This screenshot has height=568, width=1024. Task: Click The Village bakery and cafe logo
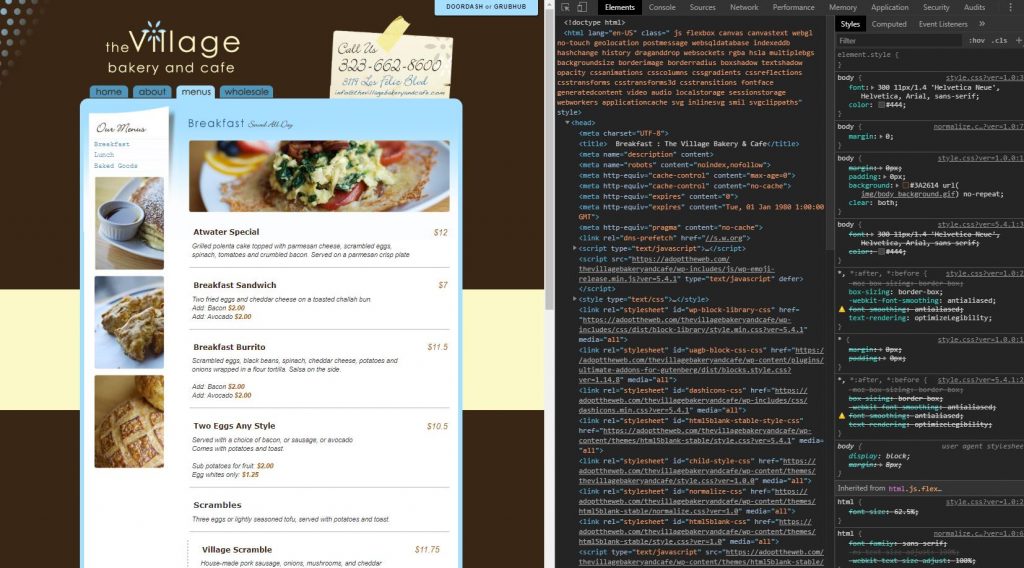172,48
